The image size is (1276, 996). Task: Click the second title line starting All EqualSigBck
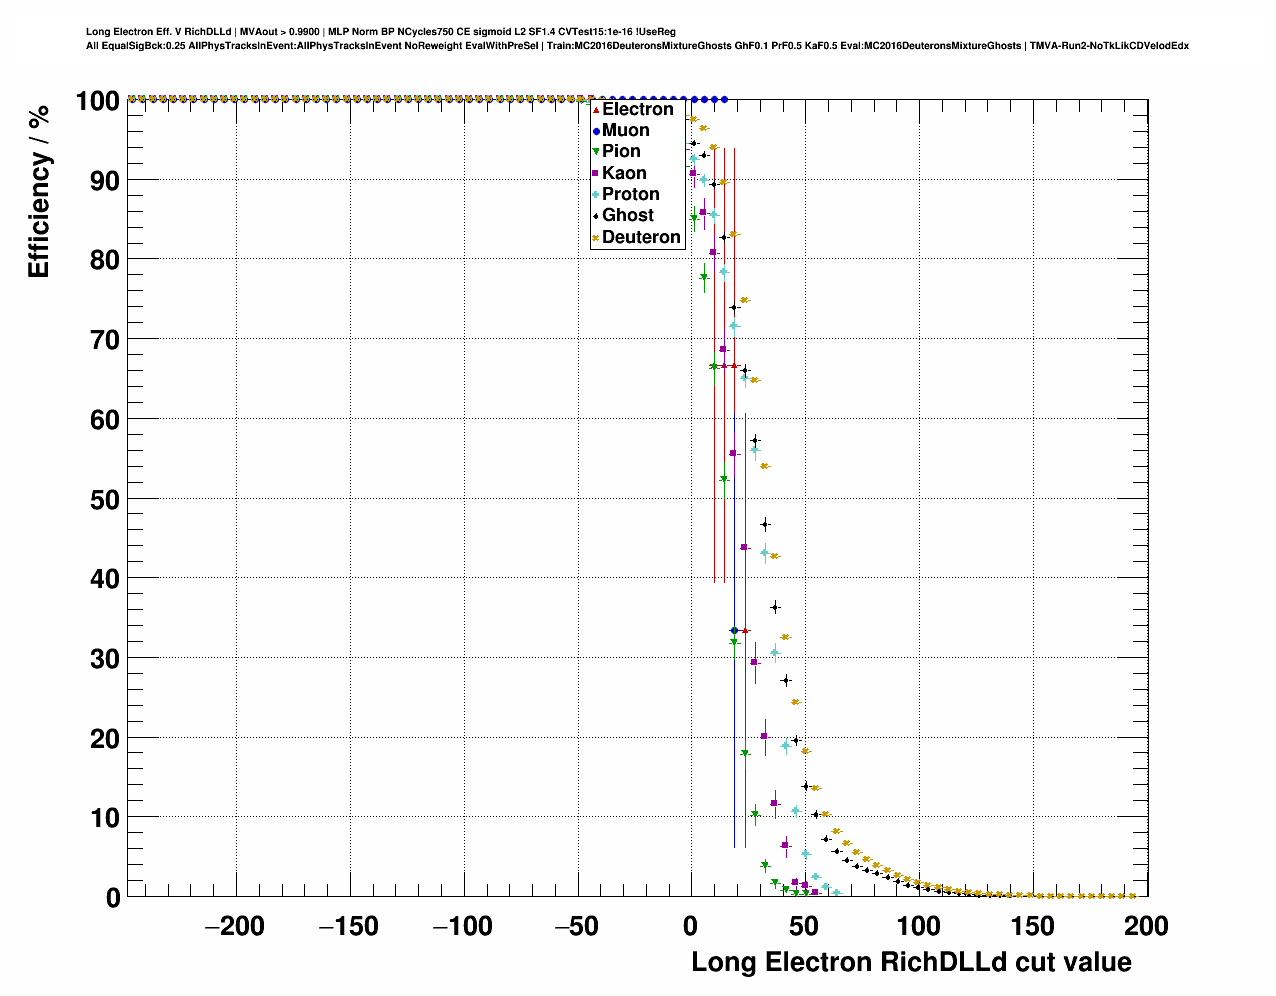637,46
